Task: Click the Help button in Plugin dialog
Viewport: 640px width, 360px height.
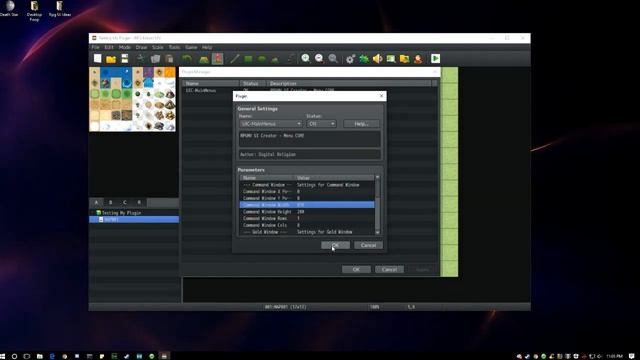Action: pyautogui.click(x=361, y=124)
